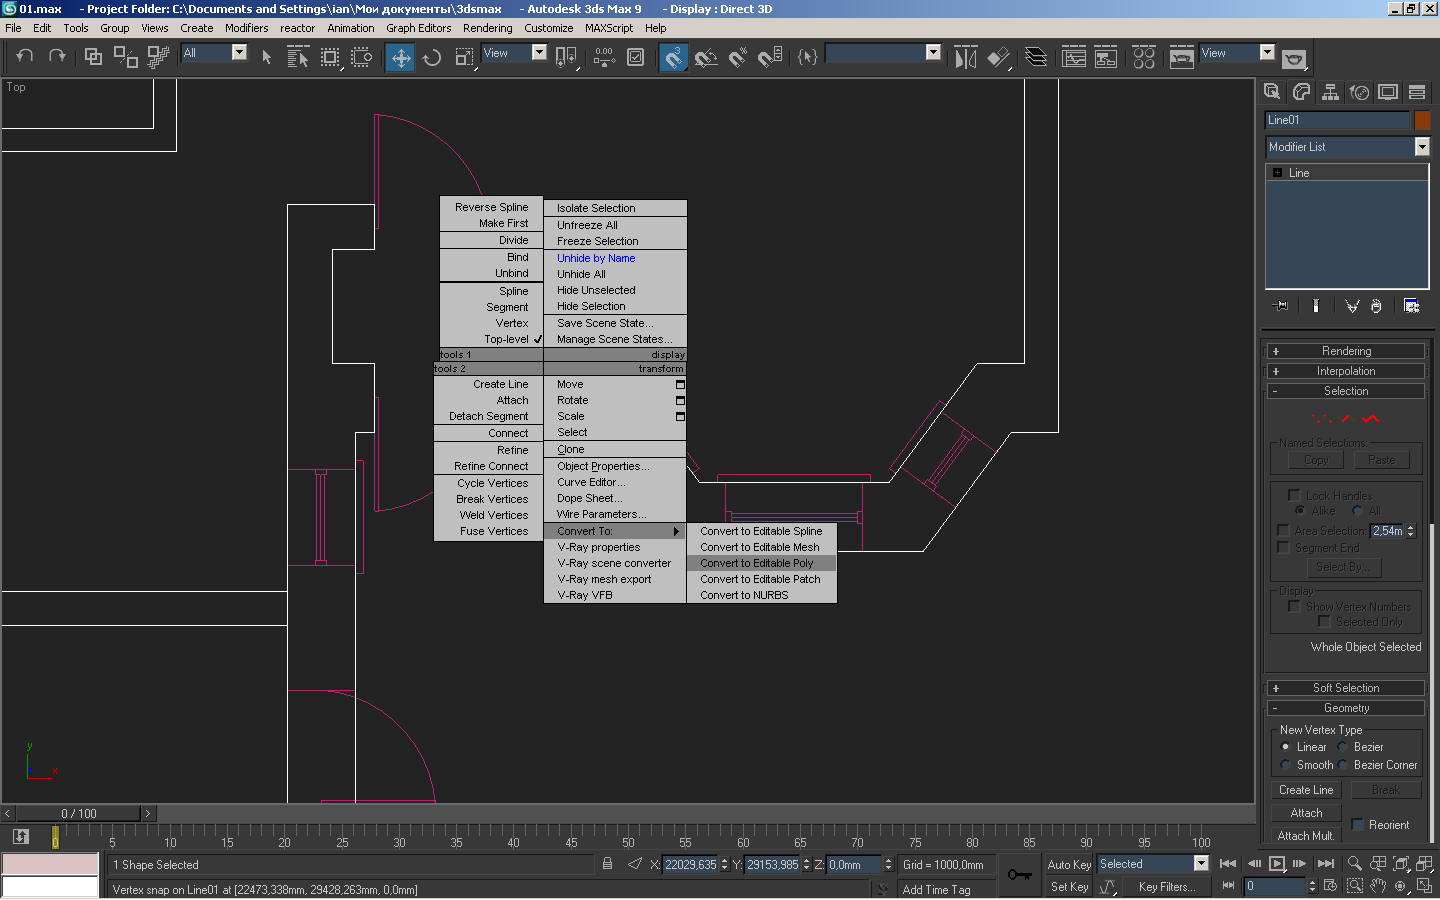Activate Select and Scale tool

pos(464,57)
